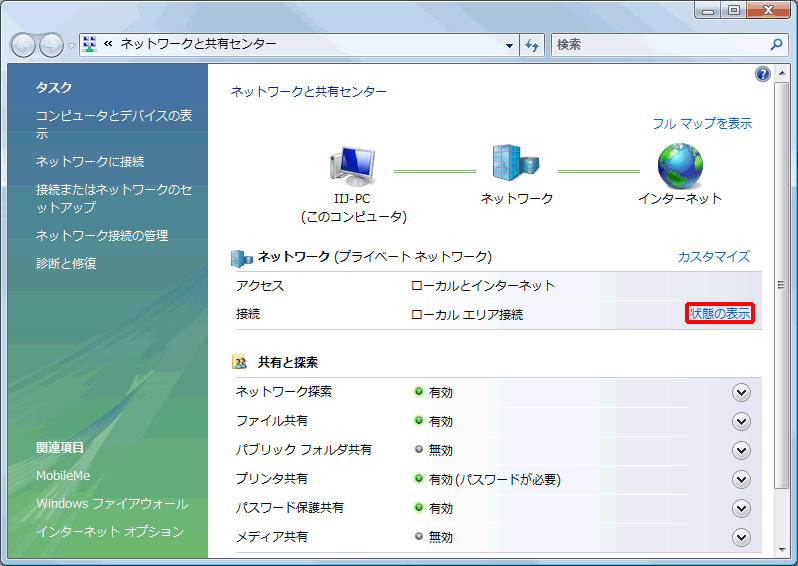
Task: Click the カスタマイズ link
Action: coord(714,257)
